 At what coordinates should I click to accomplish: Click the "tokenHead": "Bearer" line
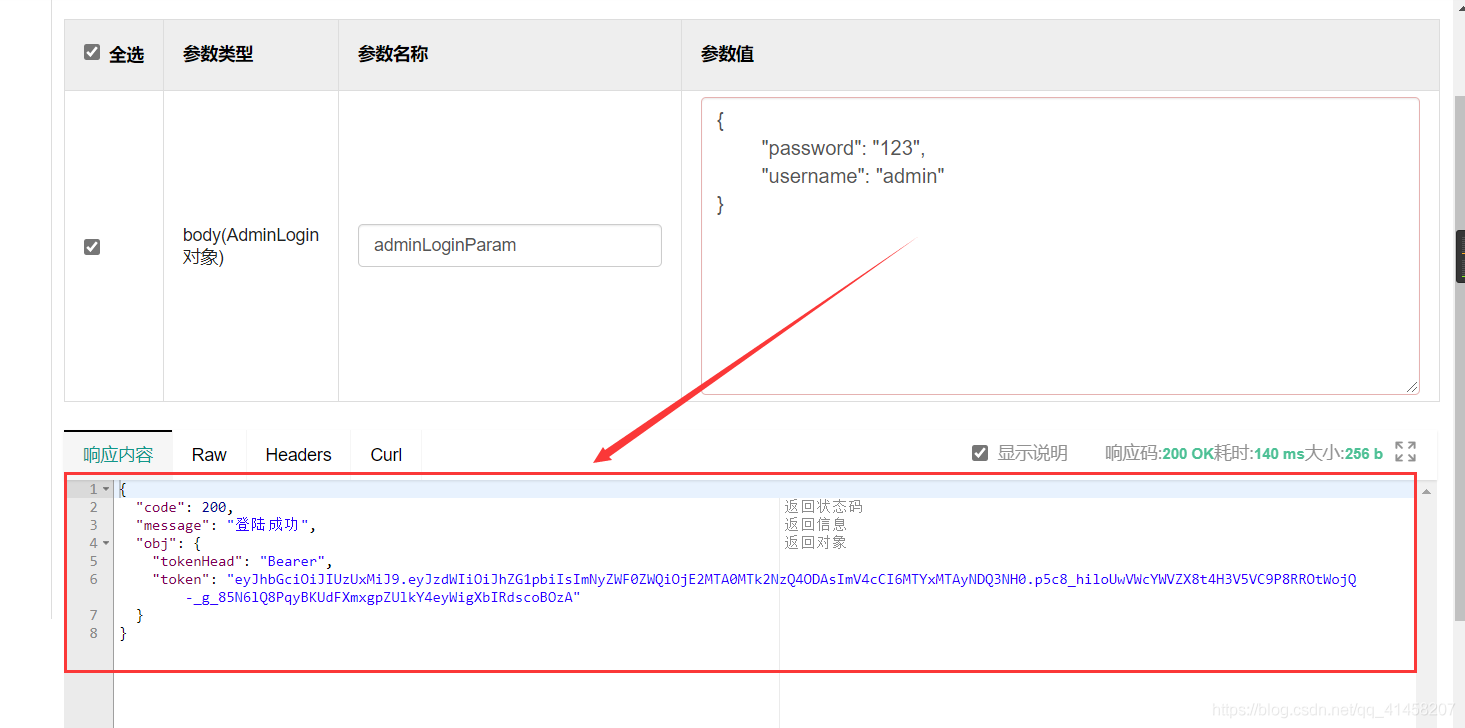coord(242,561)
